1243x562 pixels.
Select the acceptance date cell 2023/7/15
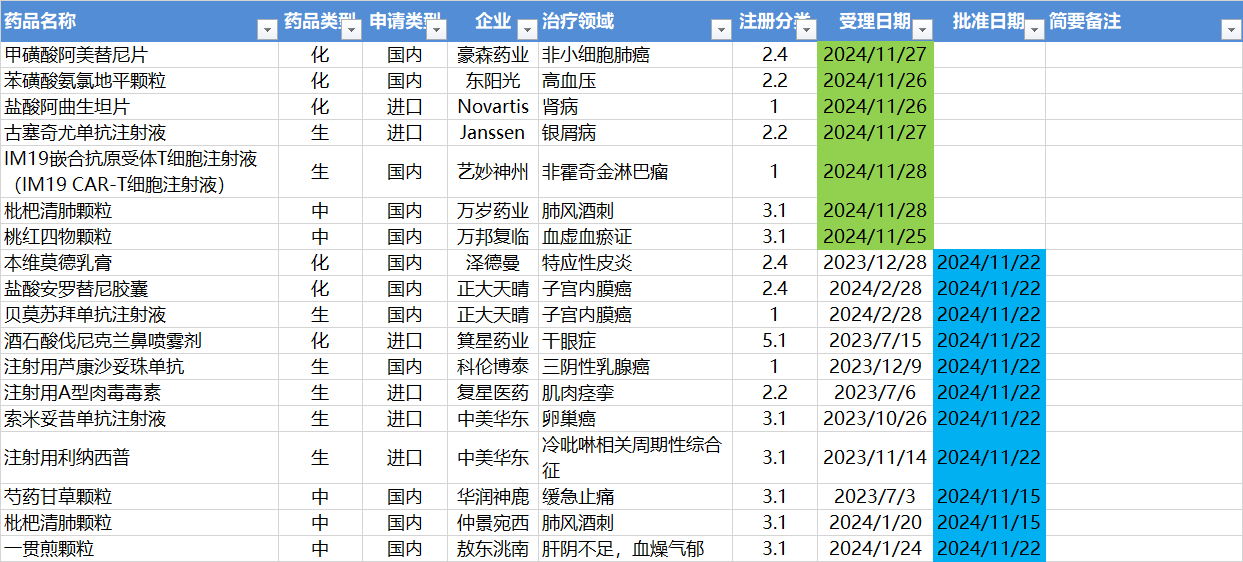pyautogui.click(x=875, y=341)
